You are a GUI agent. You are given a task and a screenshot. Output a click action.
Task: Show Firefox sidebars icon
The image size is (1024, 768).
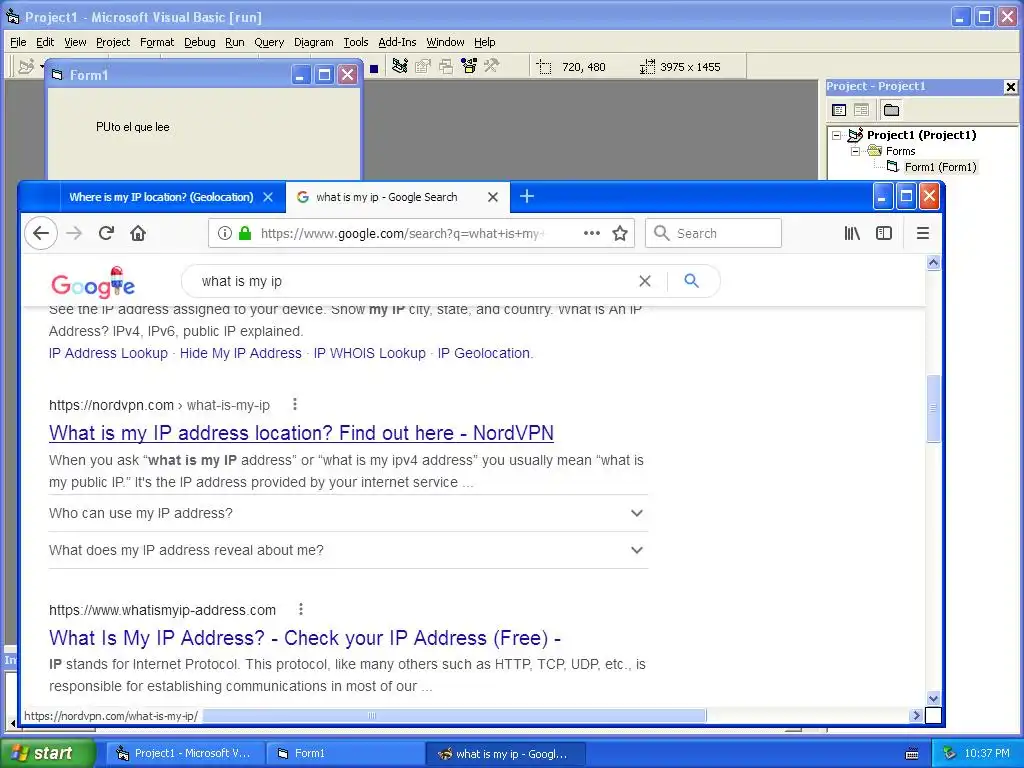coord(884,233)
